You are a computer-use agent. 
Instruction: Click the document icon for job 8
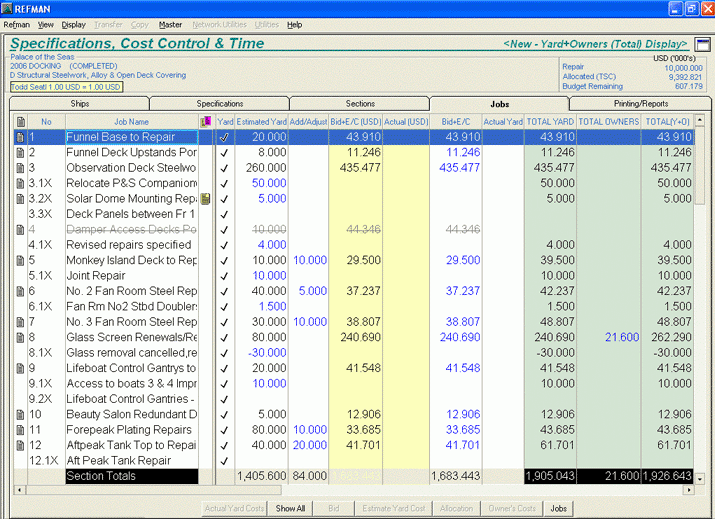[19, 337]
